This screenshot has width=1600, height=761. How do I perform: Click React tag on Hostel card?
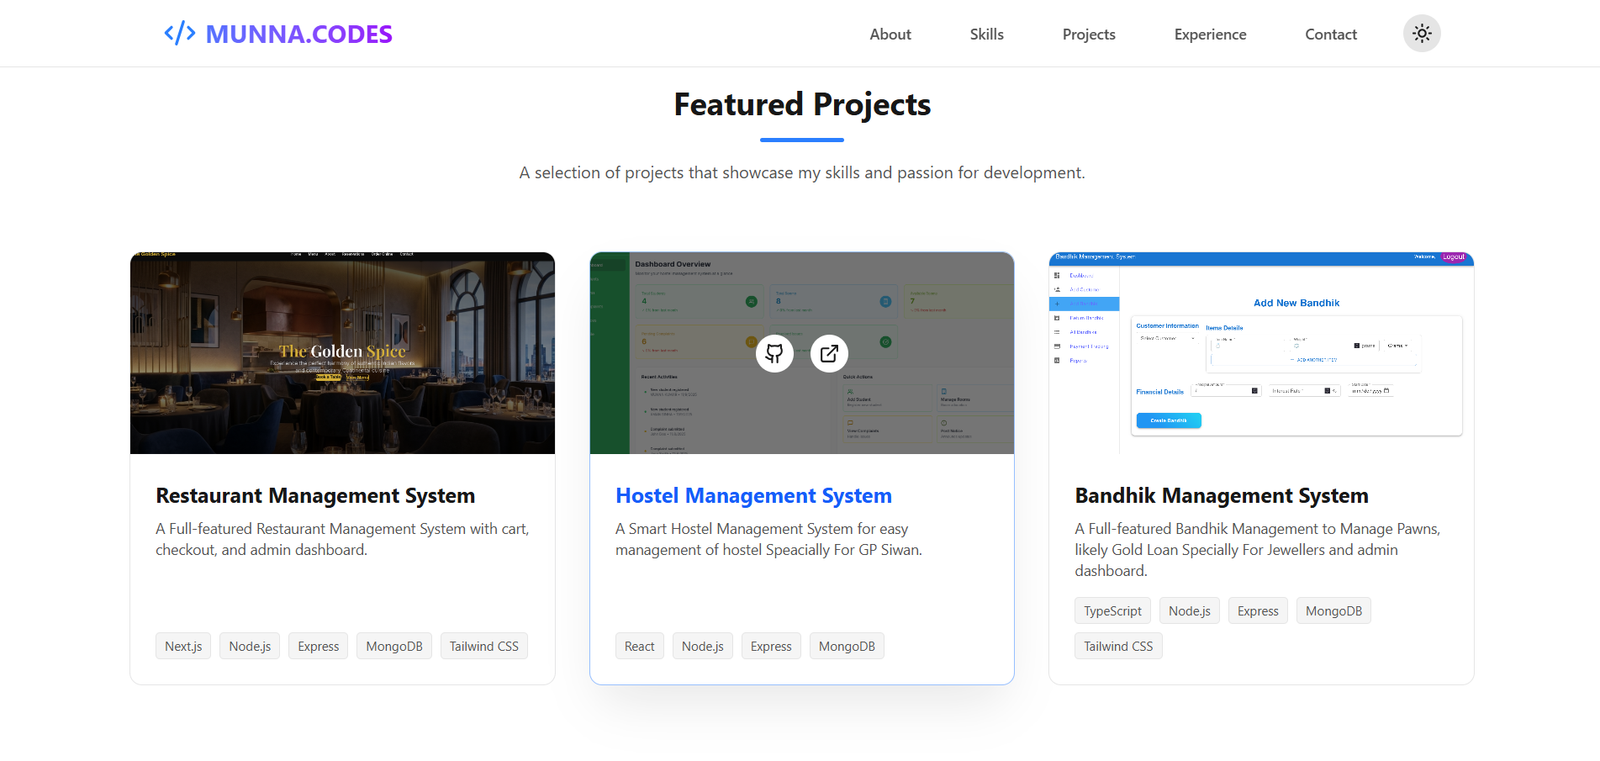coord(639,646)
